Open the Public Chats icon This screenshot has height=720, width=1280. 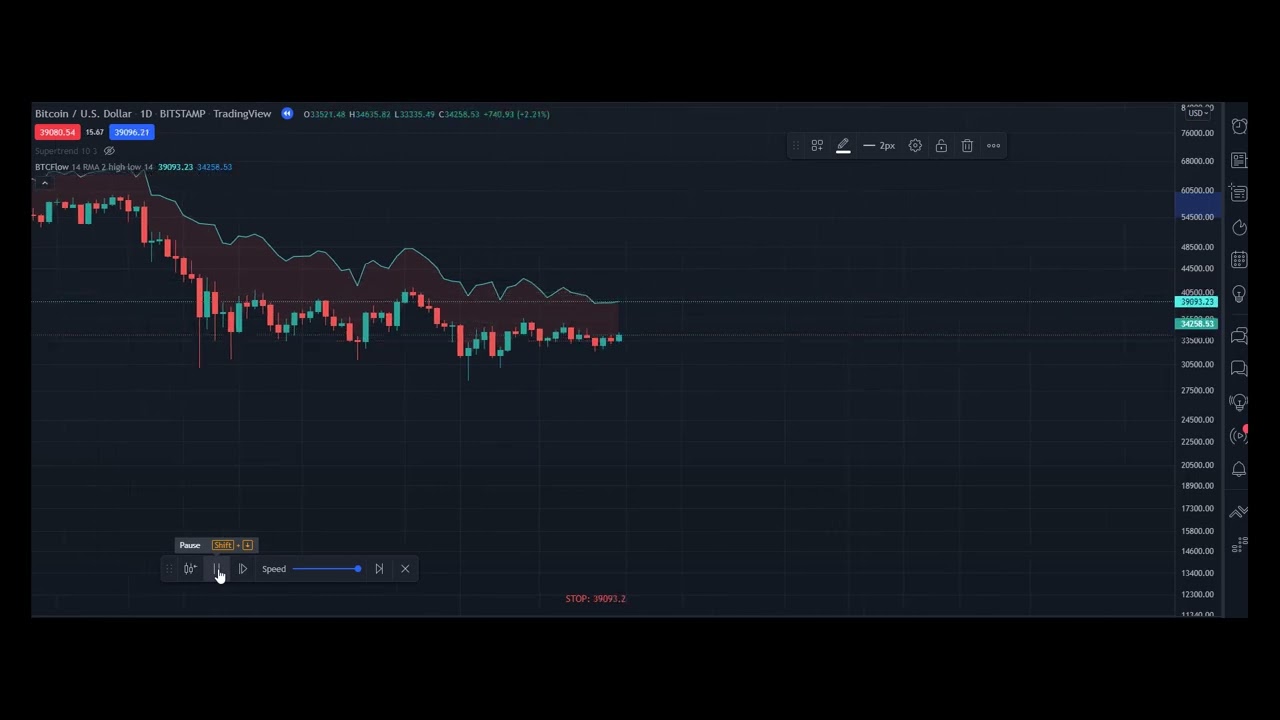tap(1239, 336)
